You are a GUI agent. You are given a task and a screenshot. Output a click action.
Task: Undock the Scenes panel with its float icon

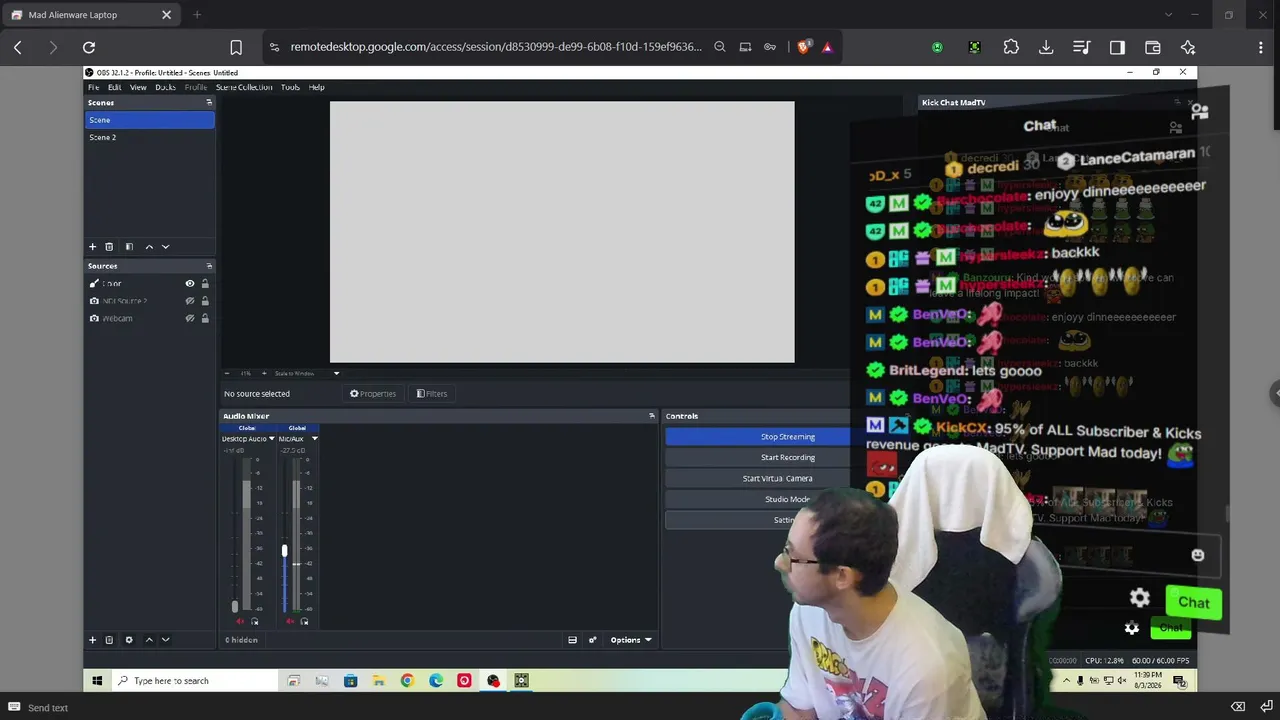click(209, 102)
